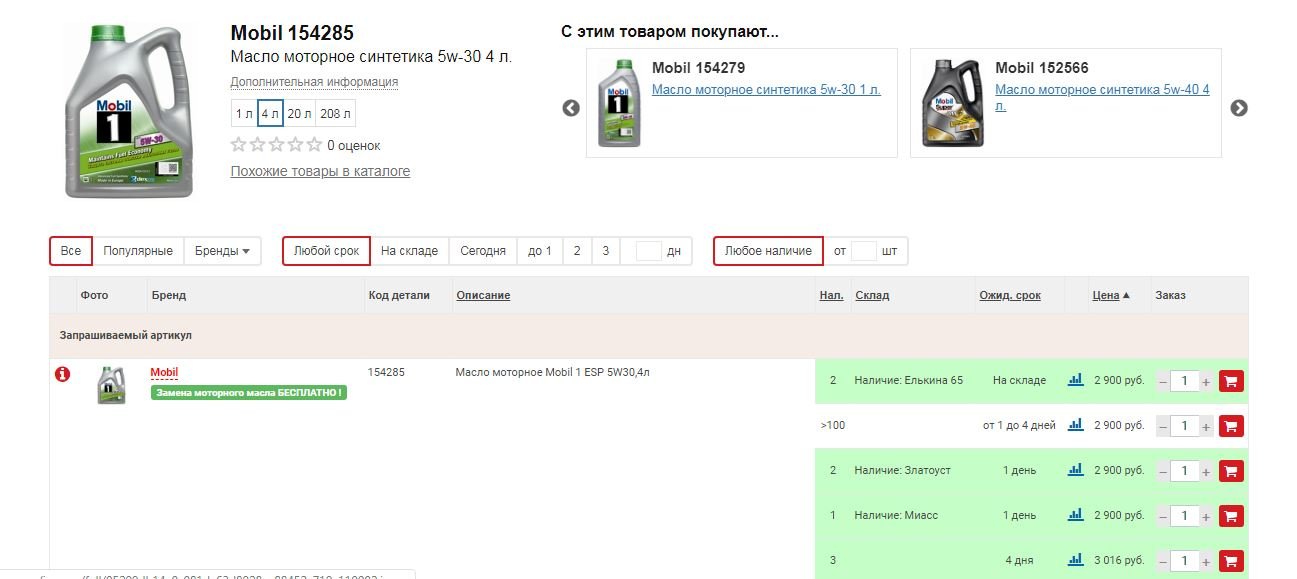Show previous related products with left arrow
The width and height of the screenshot is (1297, 579).
pyautogui.click(x=571, y=108)
